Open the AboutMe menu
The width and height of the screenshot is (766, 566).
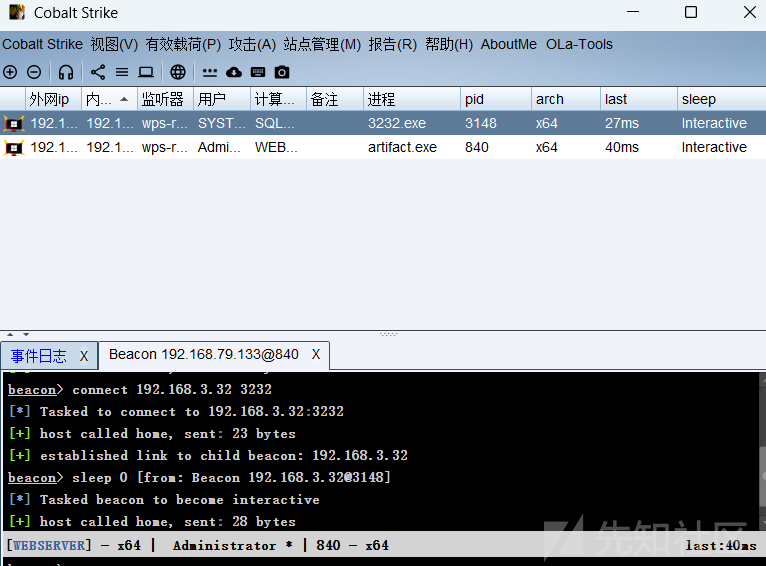(509, 44)
